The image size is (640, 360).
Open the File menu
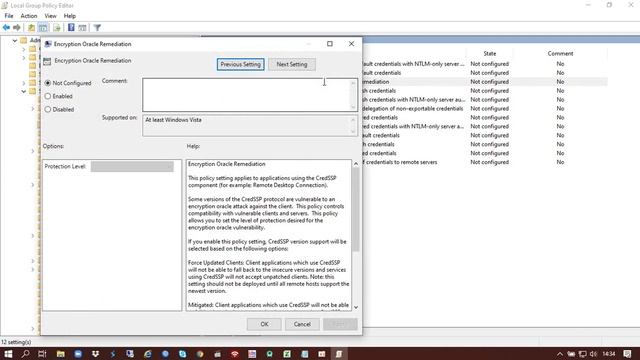click(x=9, y=16)
